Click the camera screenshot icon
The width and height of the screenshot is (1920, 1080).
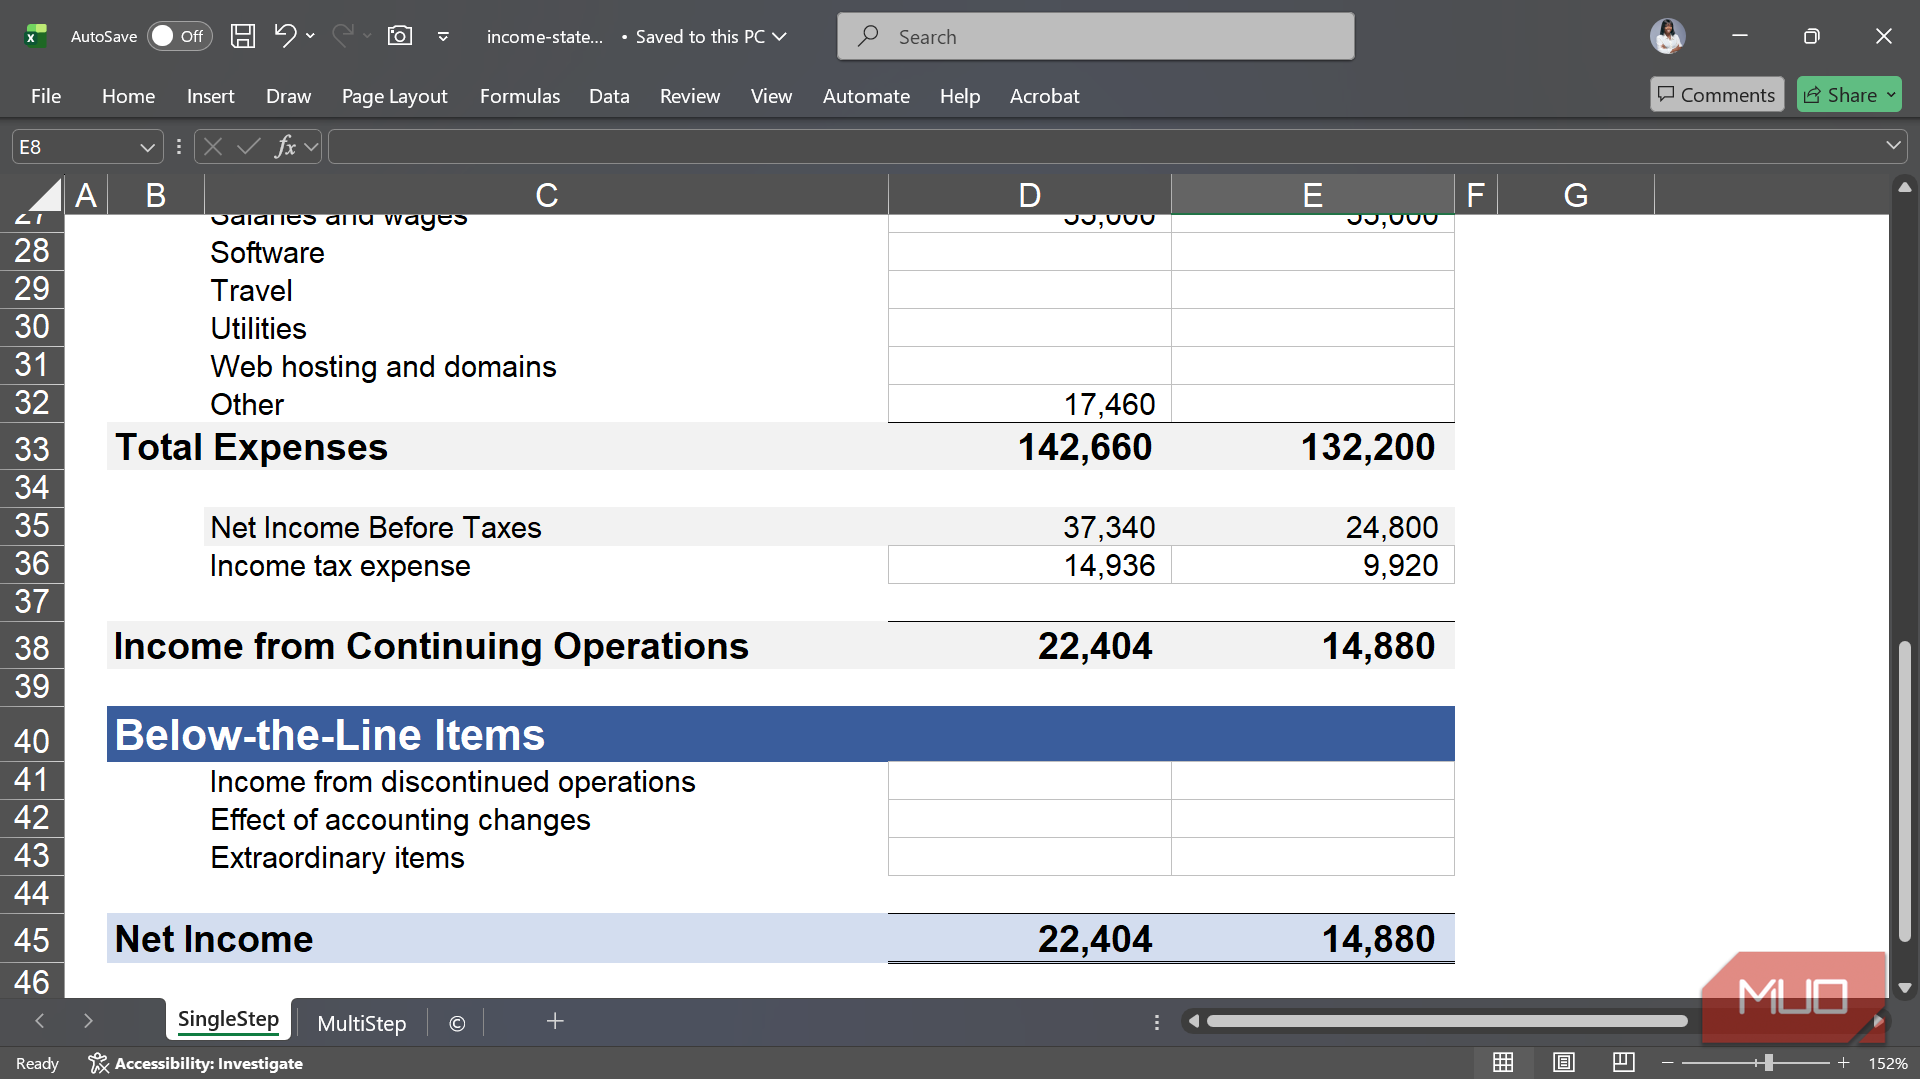pos(400,37)
